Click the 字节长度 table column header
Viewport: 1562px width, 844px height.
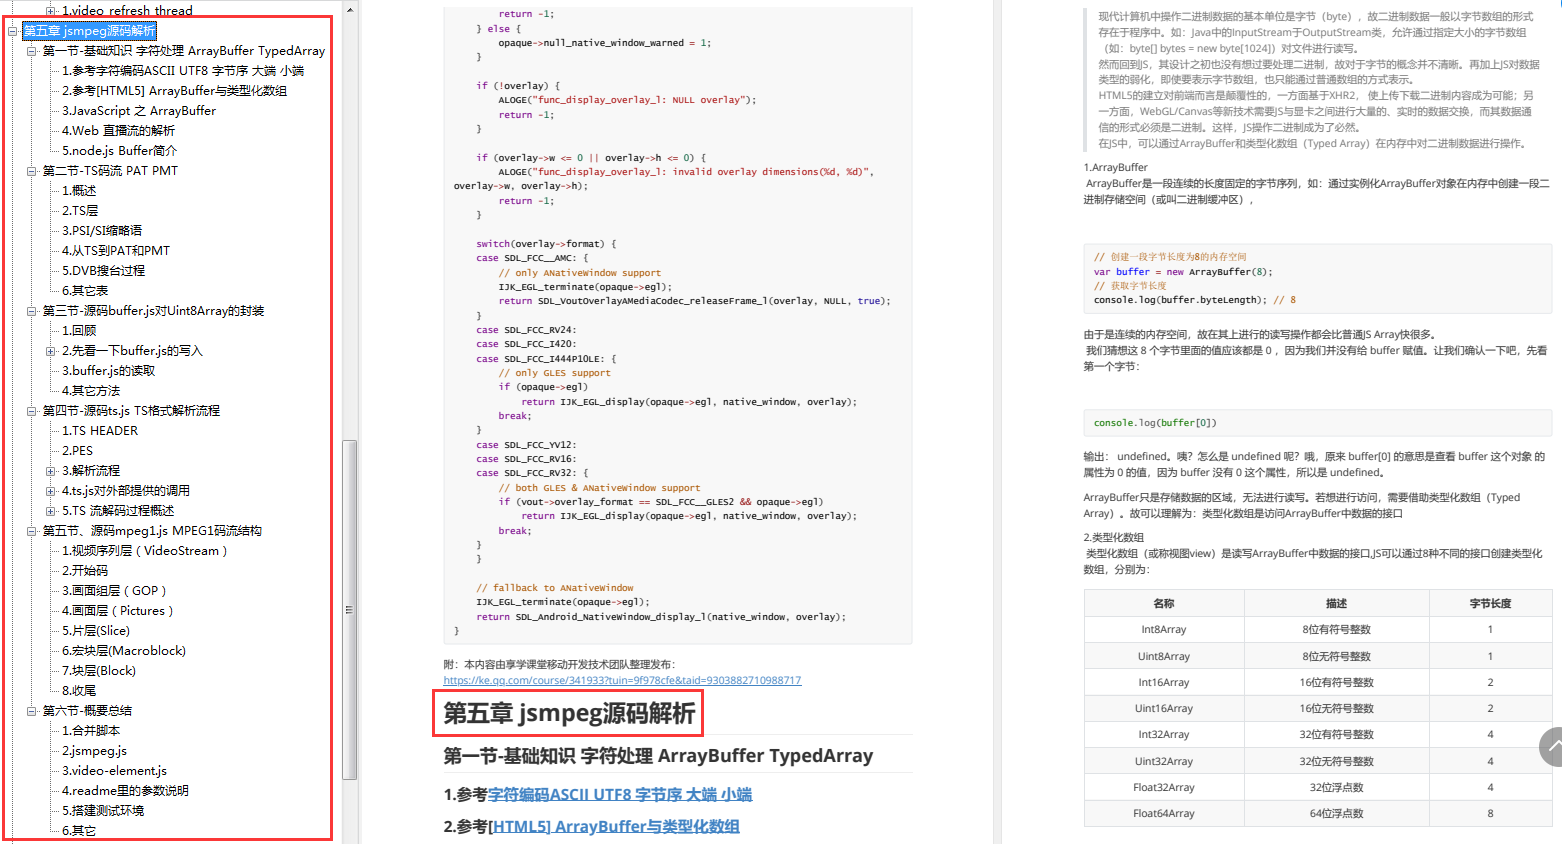point(1490,603)
